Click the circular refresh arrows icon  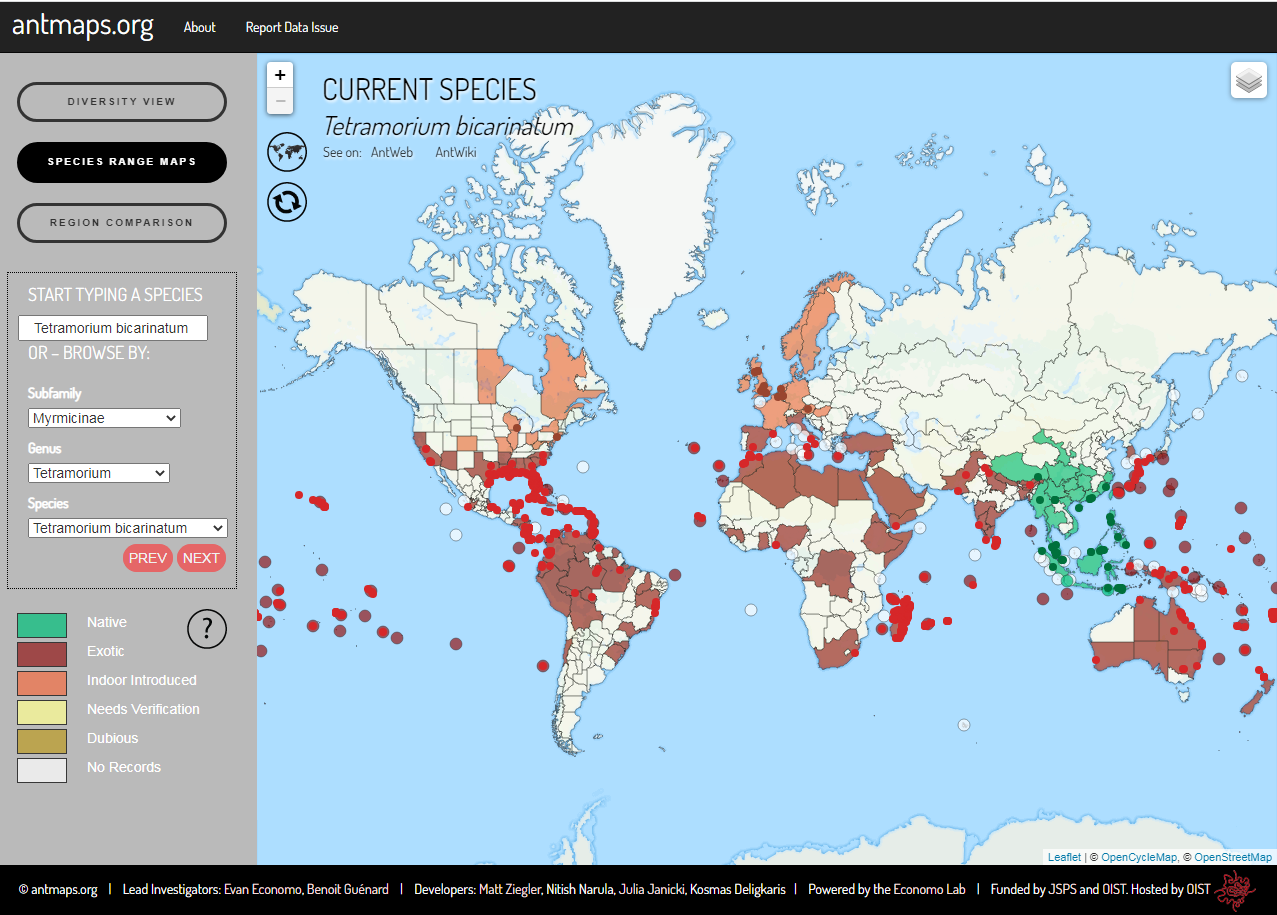287,202
